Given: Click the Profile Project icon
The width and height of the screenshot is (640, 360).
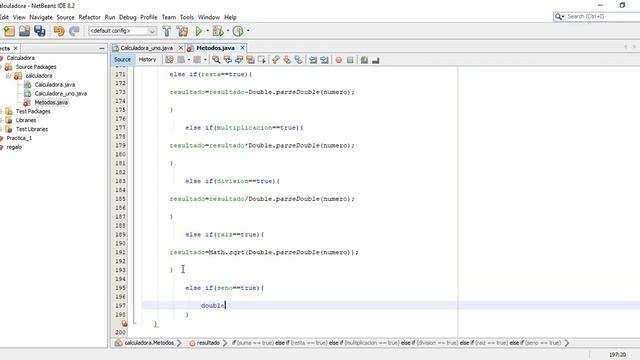Looking at the screenshot, I should point(238,31).
